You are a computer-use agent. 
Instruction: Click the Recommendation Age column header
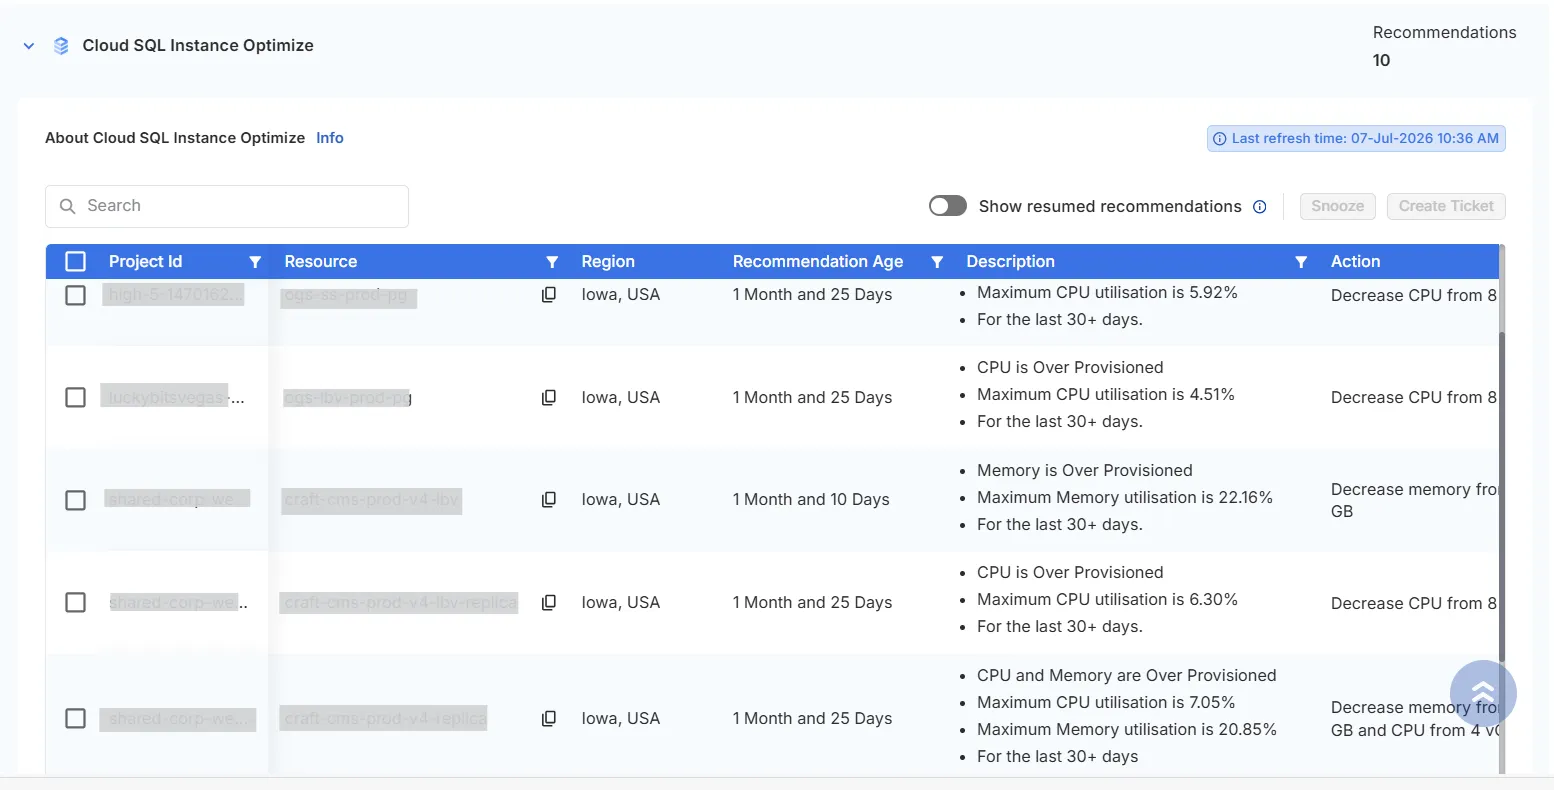coord(818,262)
